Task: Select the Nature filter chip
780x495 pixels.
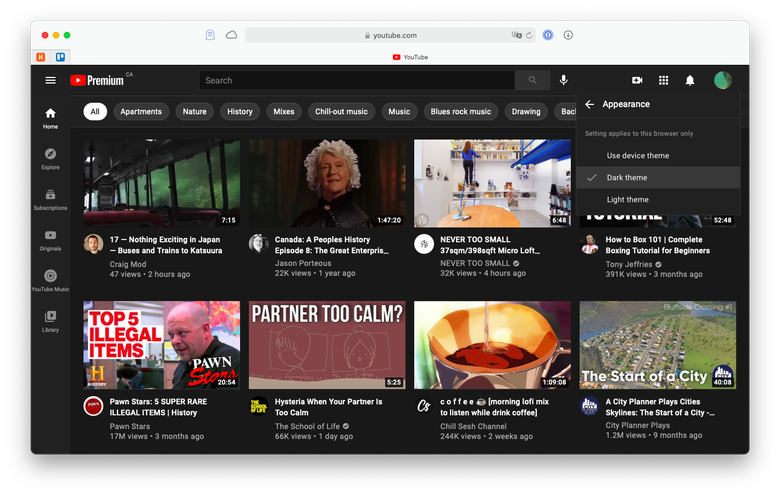Action: (x=195, y=111)
